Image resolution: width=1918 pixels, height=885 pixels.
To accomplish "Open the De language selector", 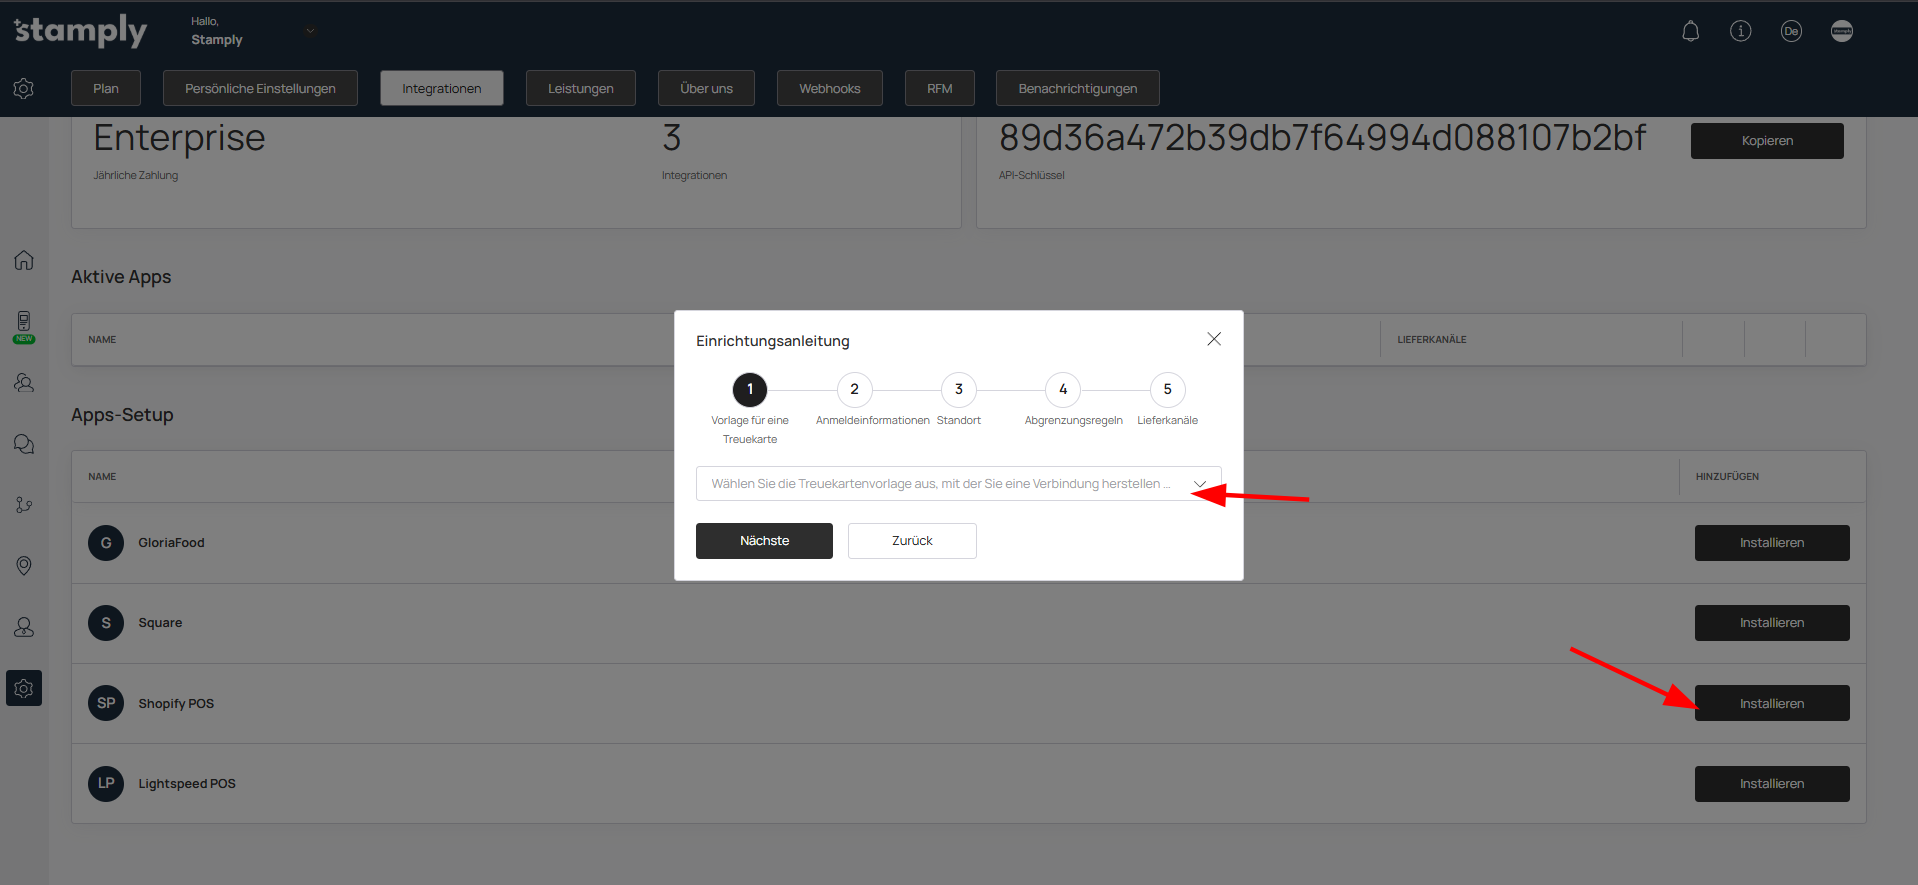I will [x=1790, y=31].
